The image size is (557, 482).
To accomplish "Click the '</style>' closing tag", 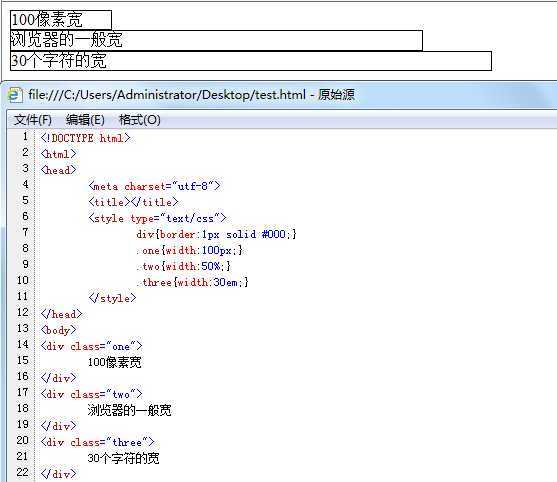I will point(112,298).
